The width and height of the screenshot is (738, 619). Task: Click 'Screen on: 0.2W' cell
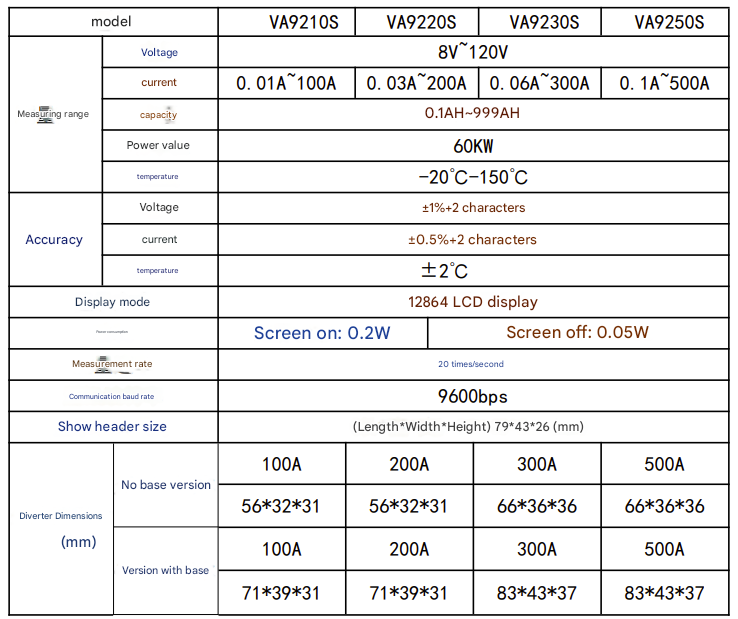pyautogui.click(x=322, y=333)
